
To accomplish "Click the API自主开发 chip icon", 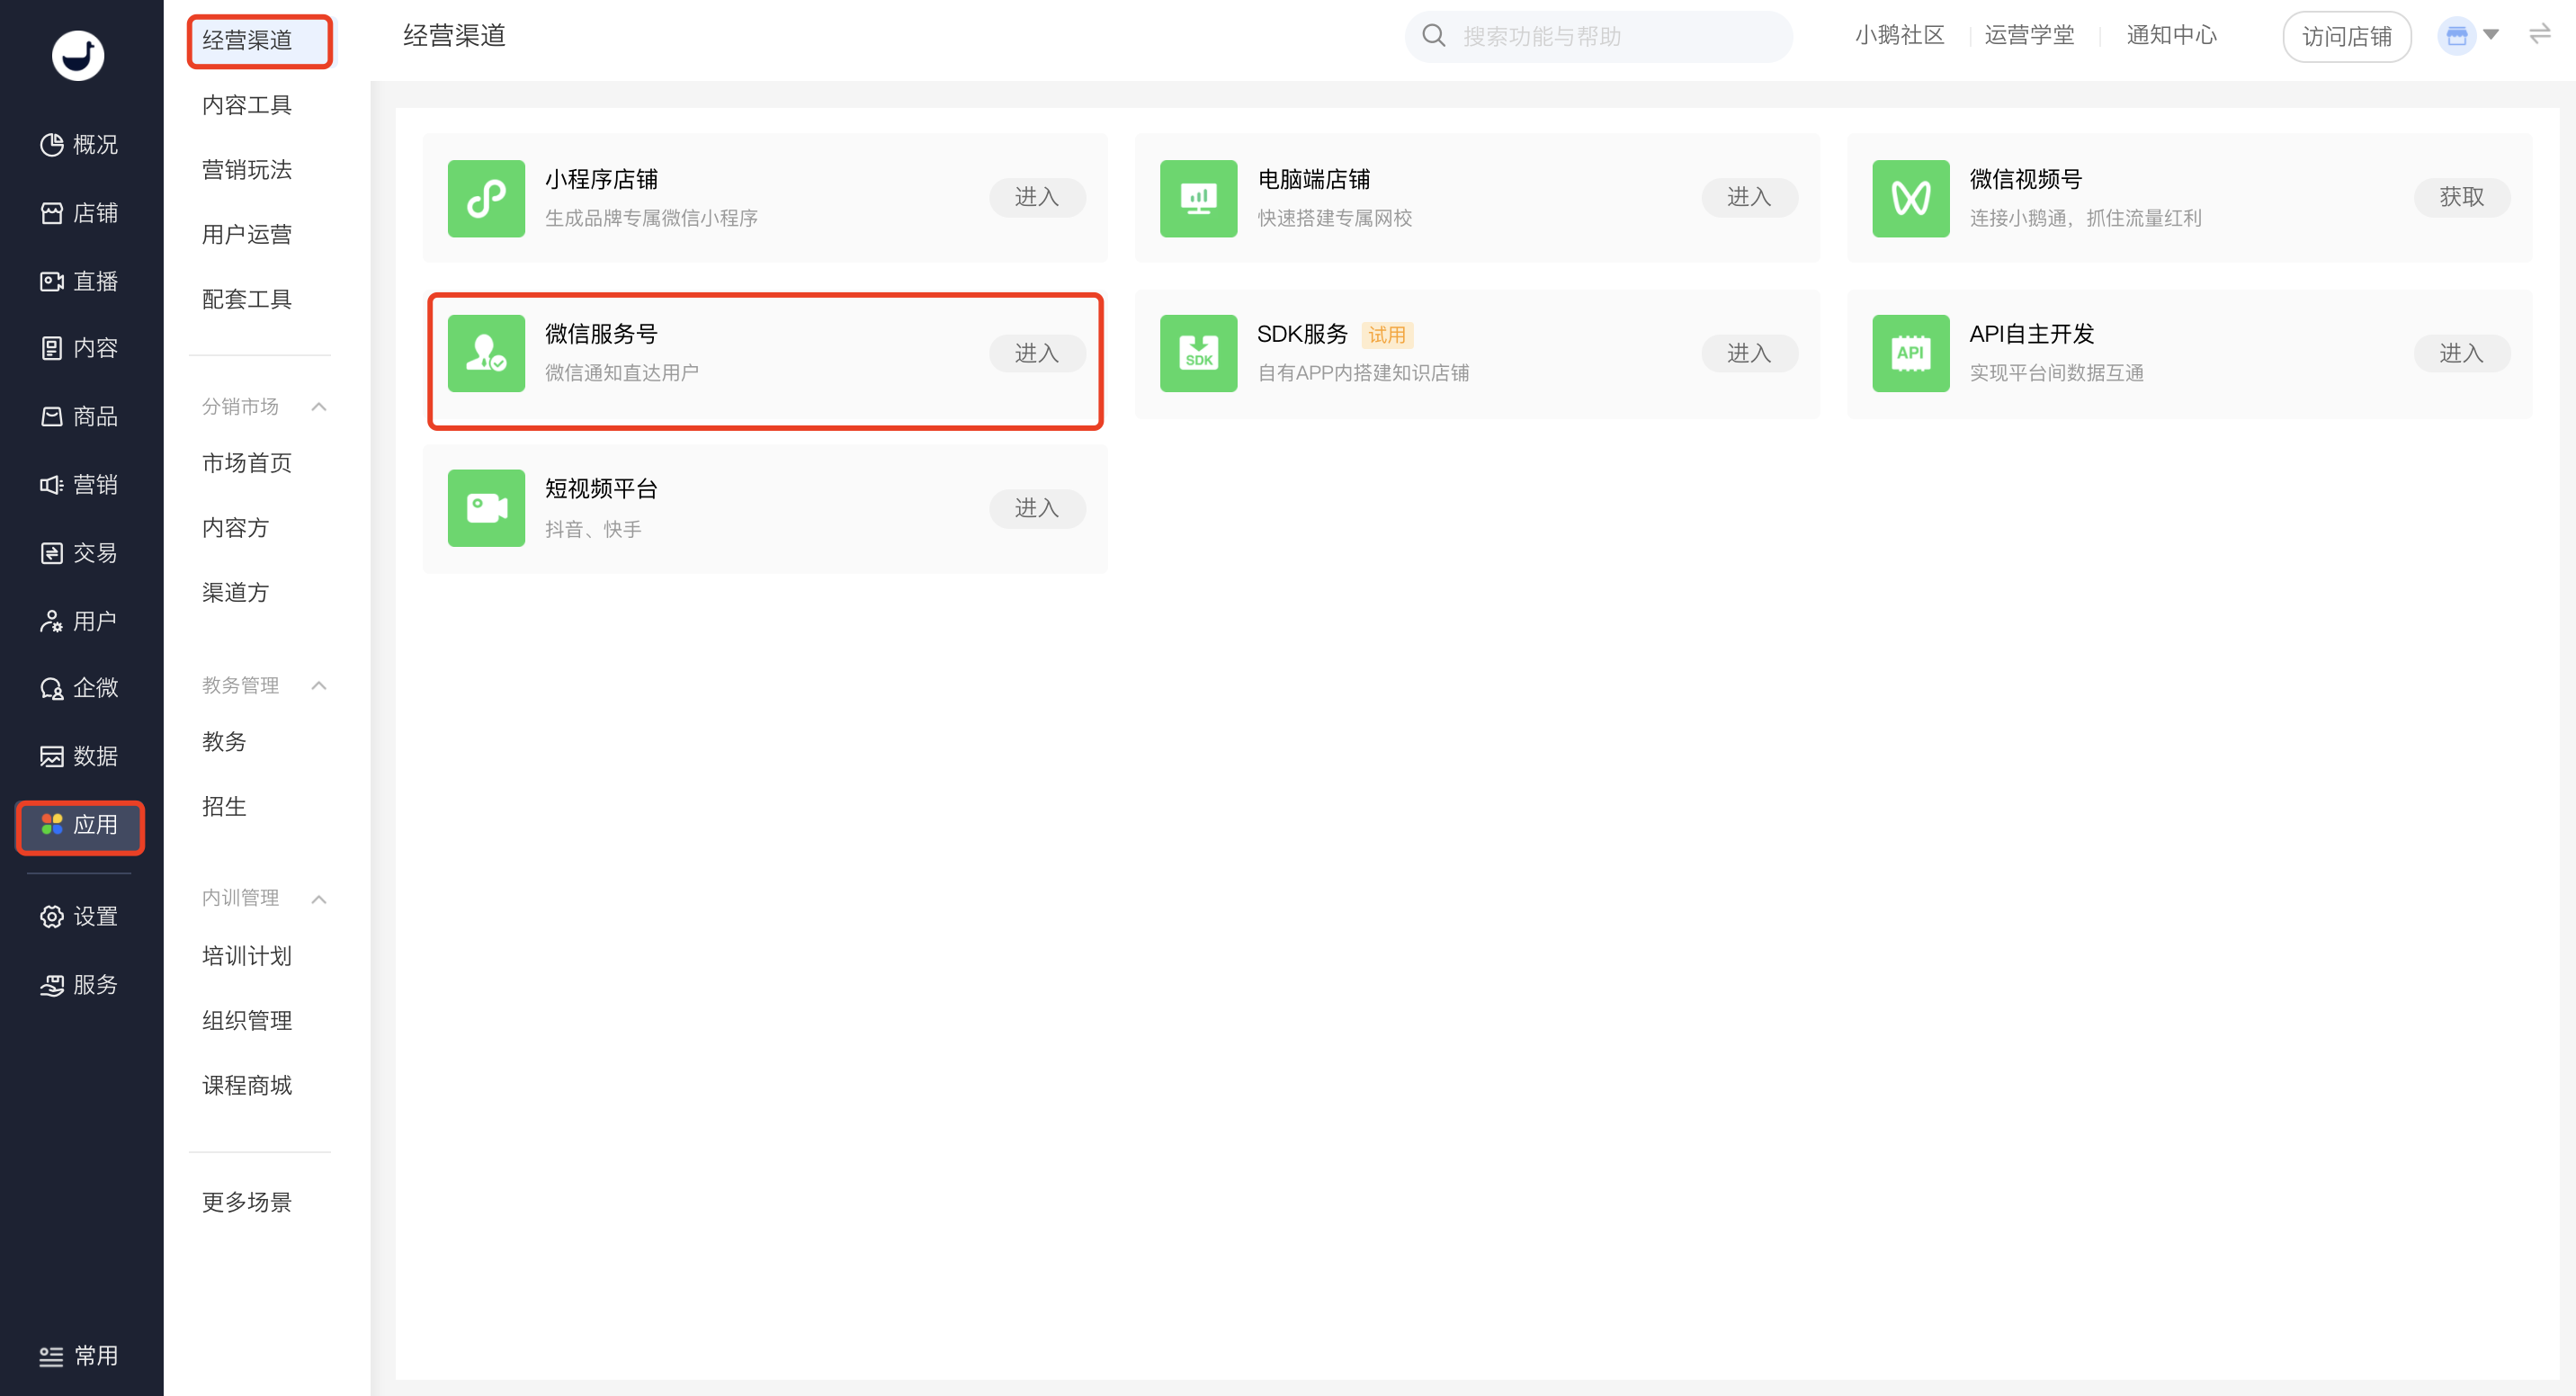I will pyautogui.click(x=1910, y=353).
